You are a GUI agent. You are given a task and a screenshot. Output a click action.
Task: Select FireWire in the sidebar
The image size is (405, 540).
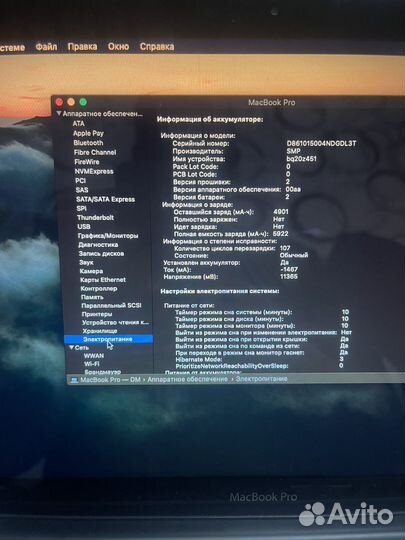click(x=87, y=162)
